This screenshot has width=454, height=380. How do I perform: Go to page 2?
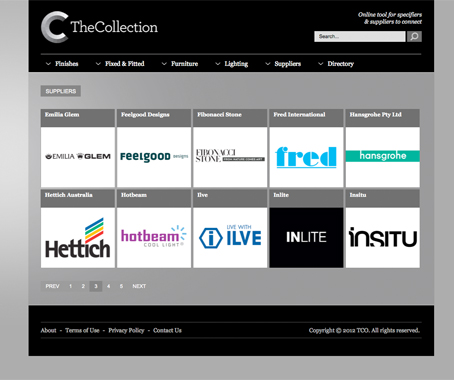[x=83, y=286]
